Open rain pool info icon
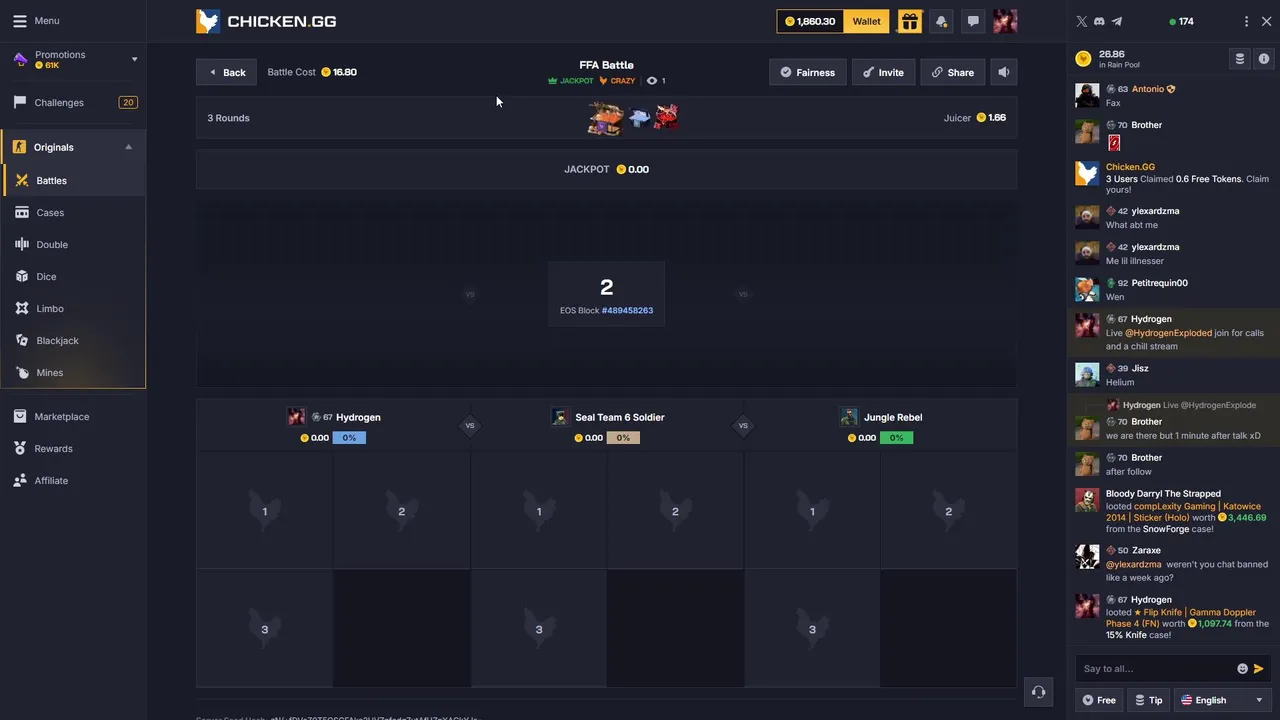 click(1264, 59)
